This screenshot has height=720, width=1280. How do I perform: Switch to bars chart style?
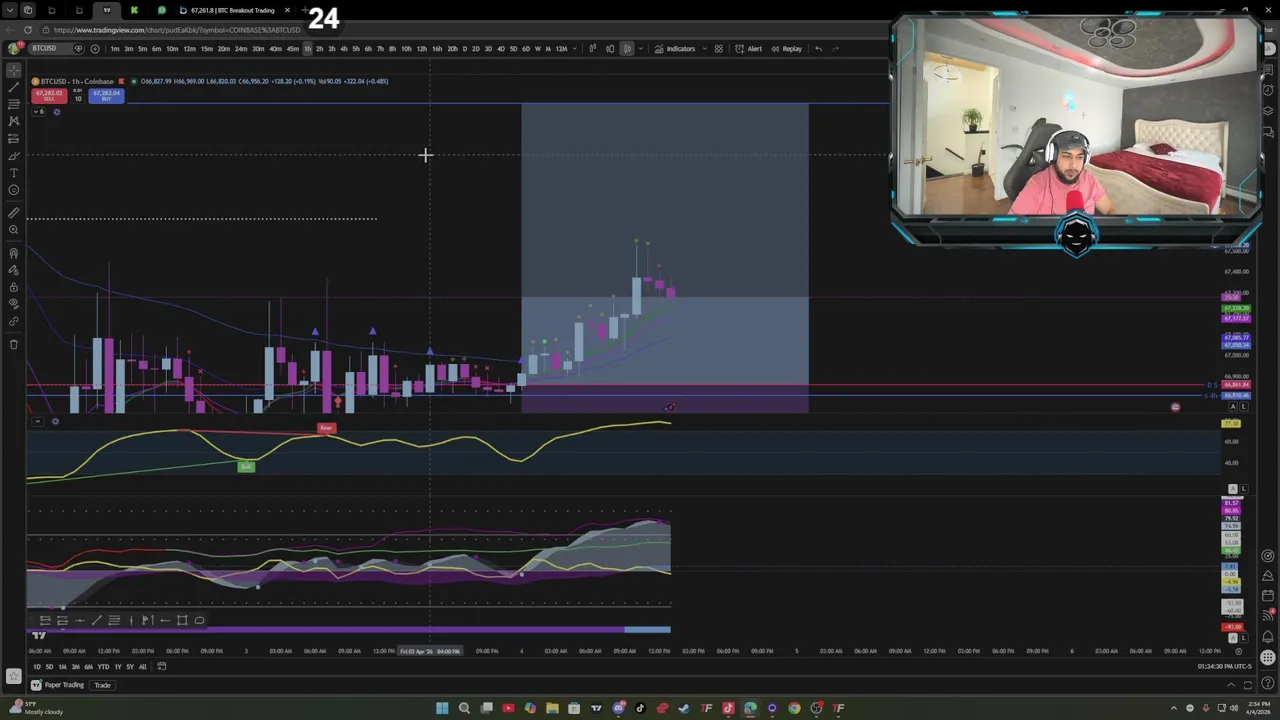pos(593,48)
